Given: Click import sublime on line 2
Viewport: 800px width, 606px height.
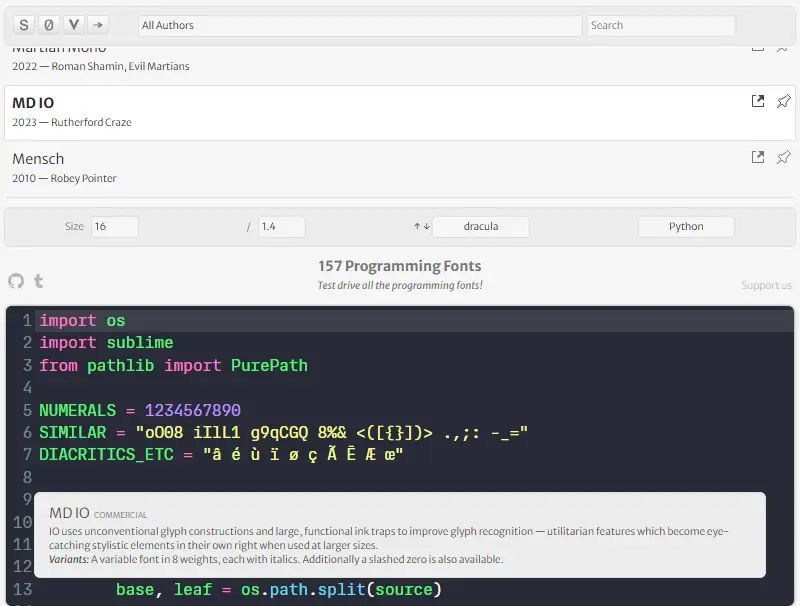Looking at the screenshot, I should [106, 343].
